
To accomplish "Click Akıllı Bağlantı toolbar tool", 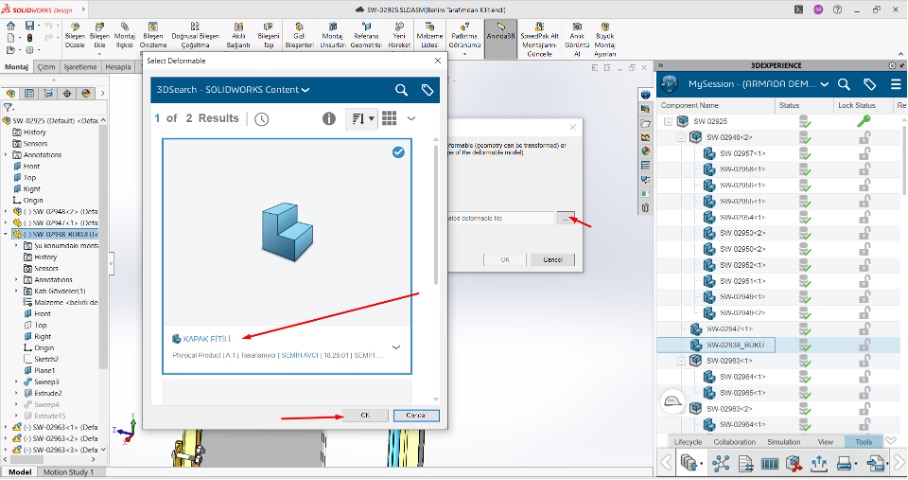I will 239,36.
